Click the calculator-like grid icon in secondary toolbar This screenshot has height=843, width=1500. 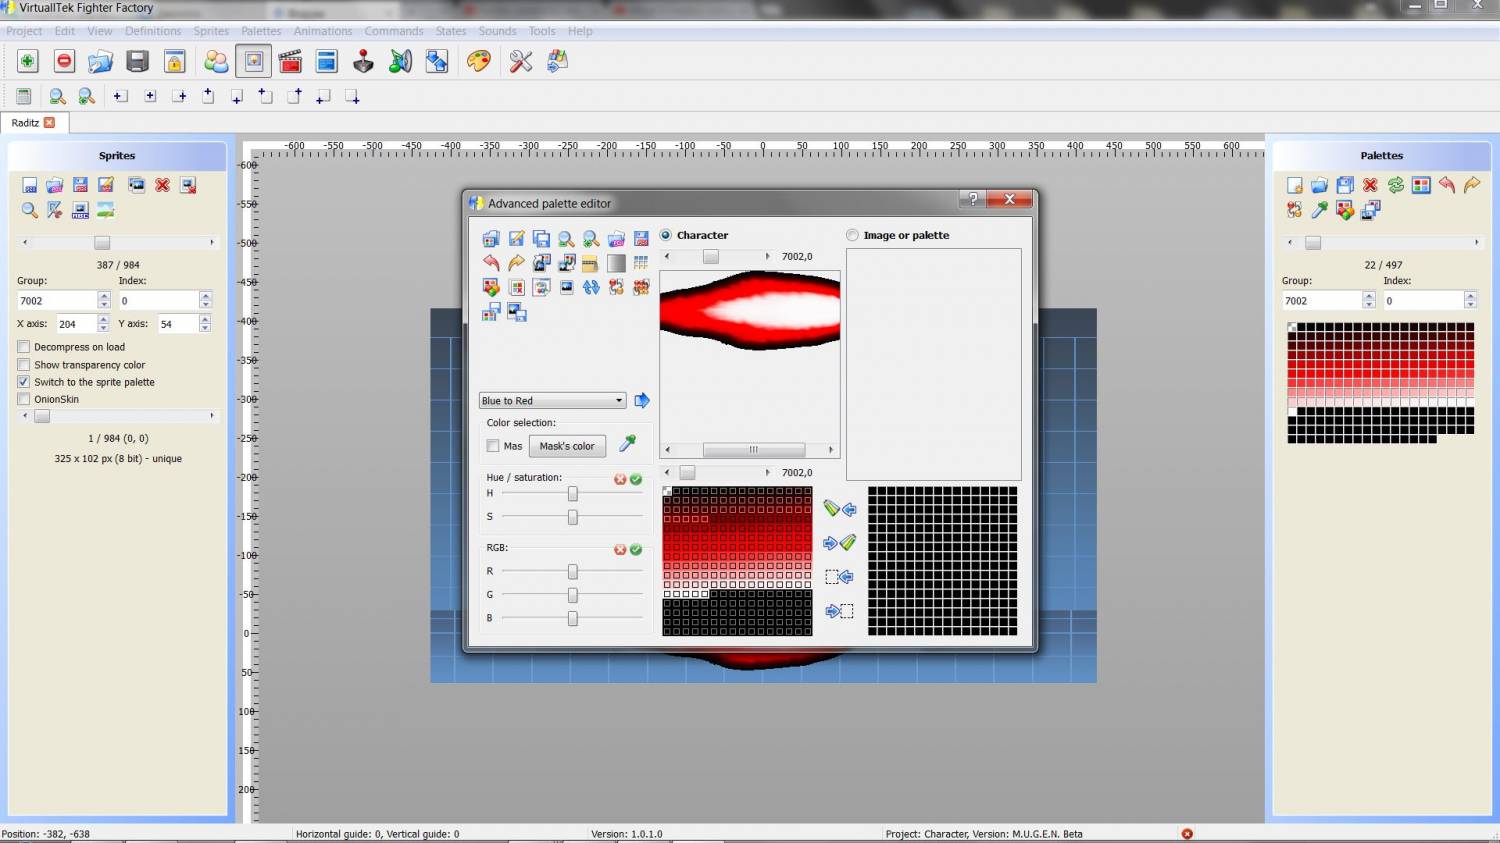pyautogui.click(x=24, y=96)
